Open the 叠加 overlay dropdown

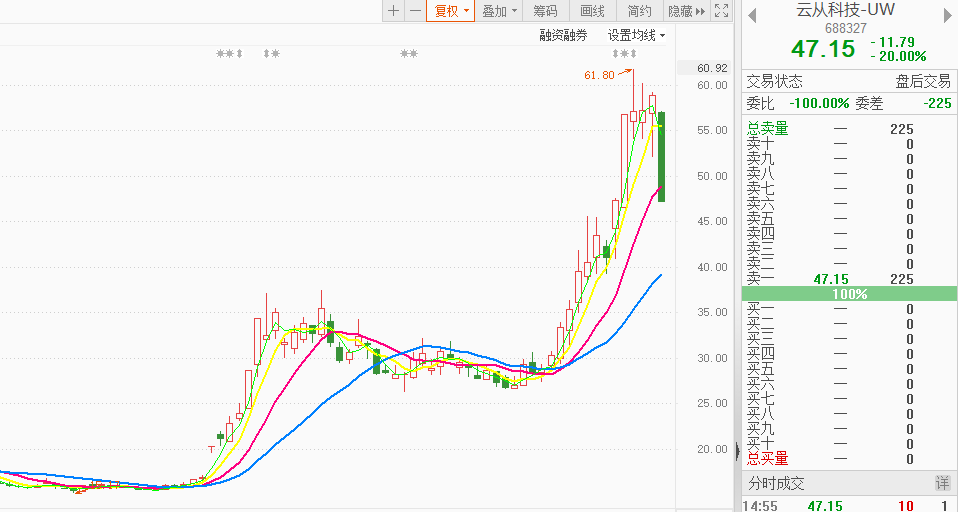[499, 11]
